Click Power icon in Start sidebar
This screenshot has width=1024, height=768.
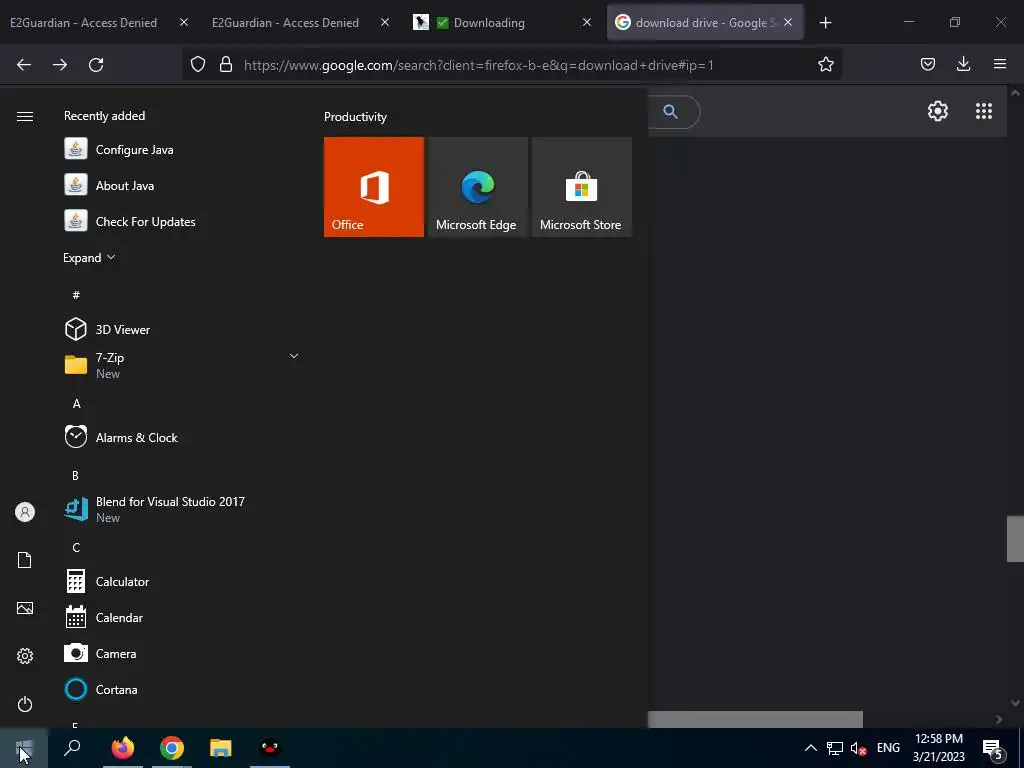(25, 704)
